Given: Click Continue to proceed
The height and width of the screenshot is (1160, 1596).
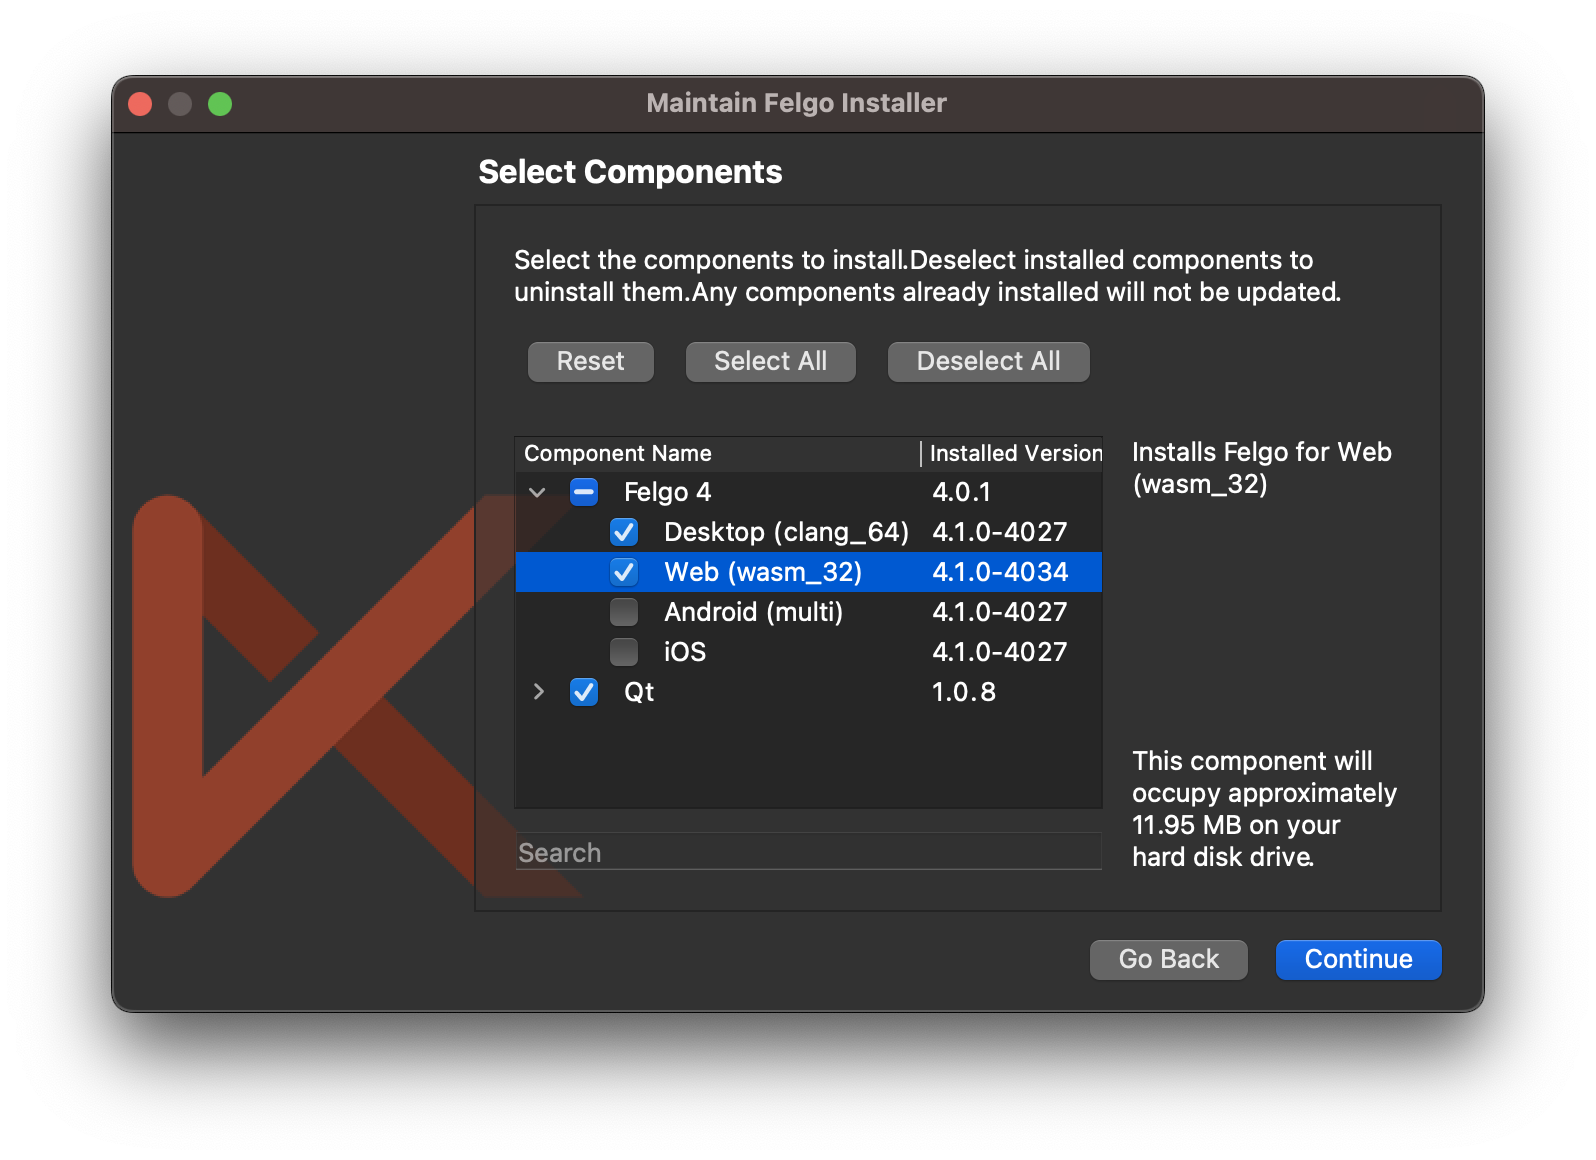Looking at the screenshot, I should point(1359,959).
